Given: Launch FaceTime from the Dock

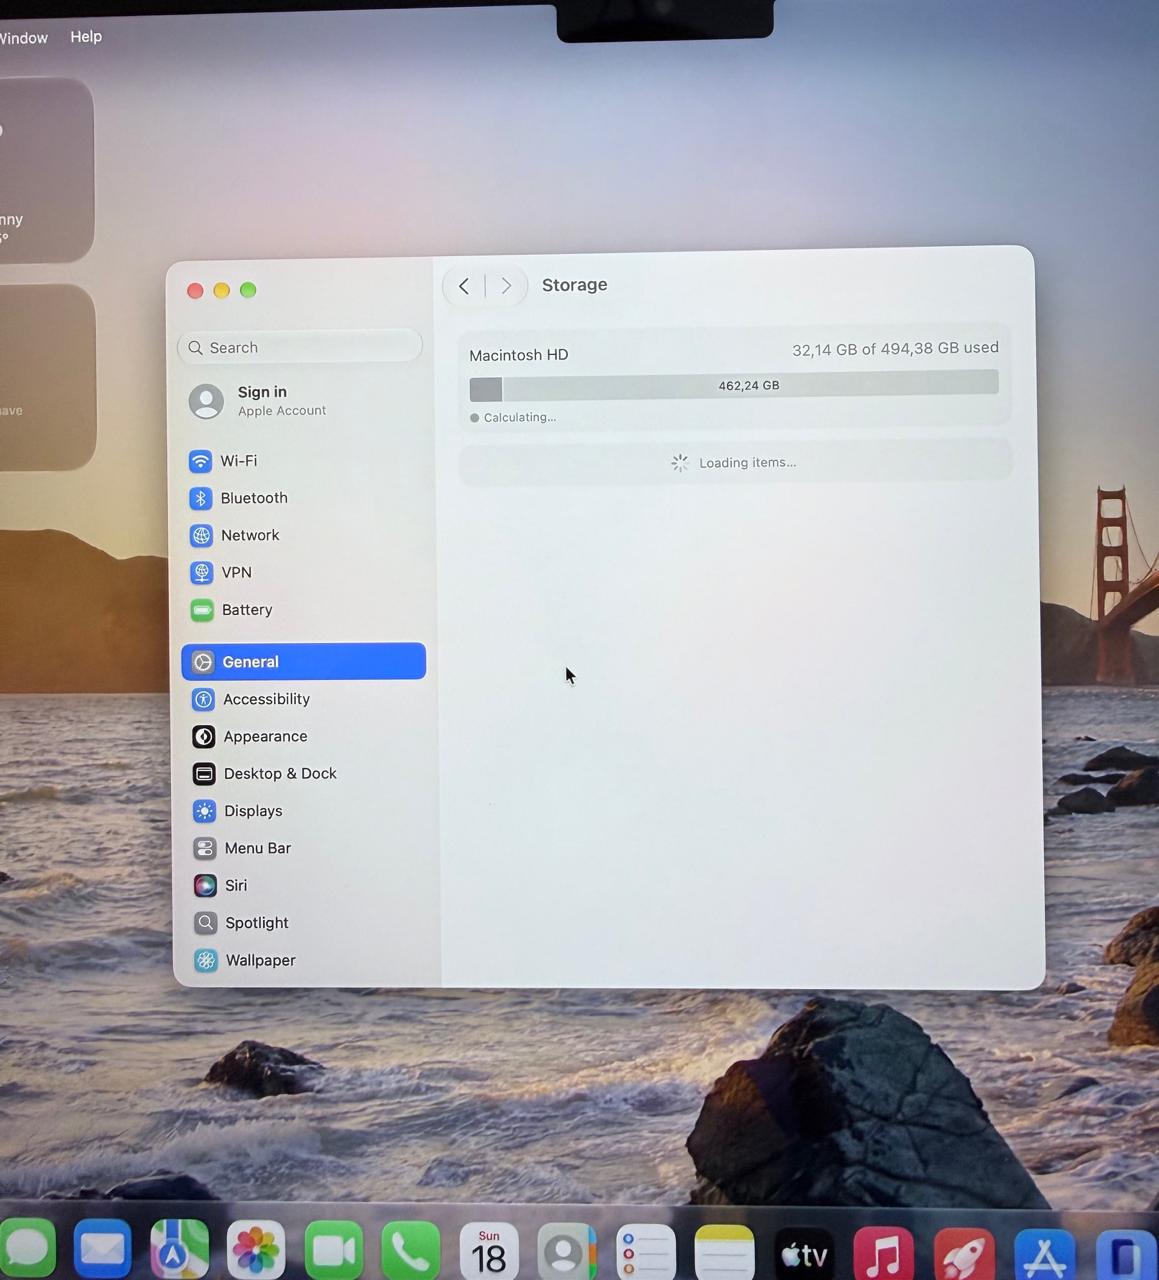Looking at the screenshot, I should 334,1250.
